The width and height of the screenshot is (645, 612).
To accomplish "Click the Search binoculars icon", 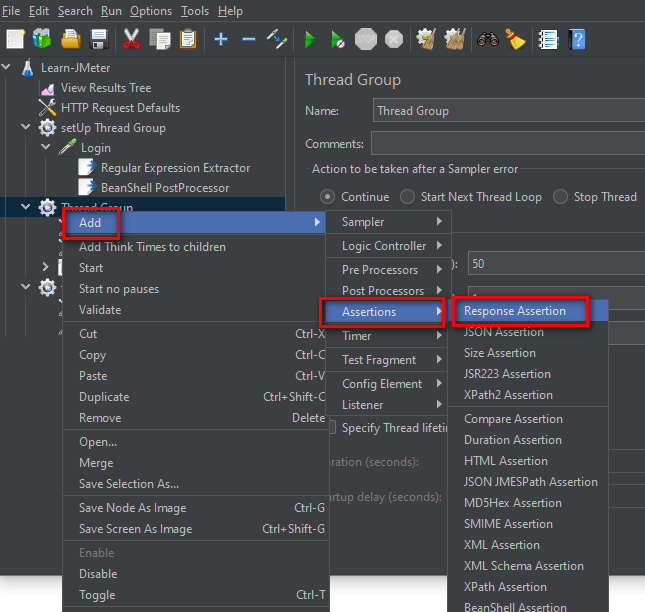I will click(x=487, y=39).
